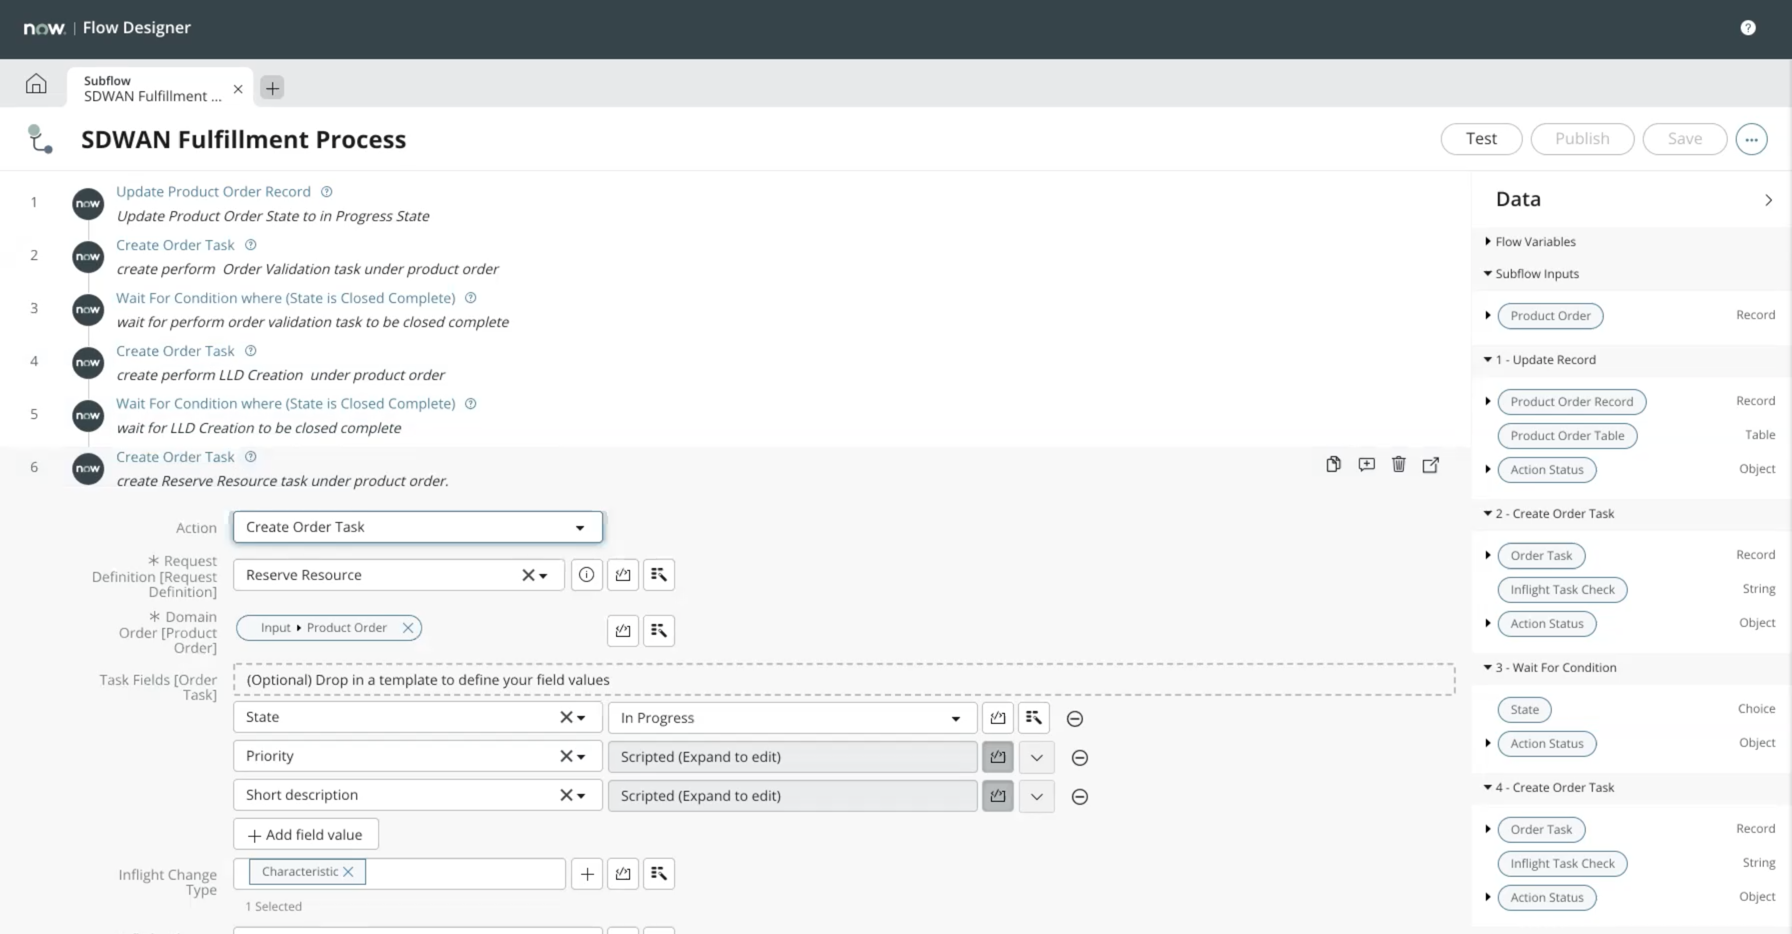This screenshot has width=1792, height=934.
Task: Open data pill picker for Request Definition
Action: click(x=658, y=575)
